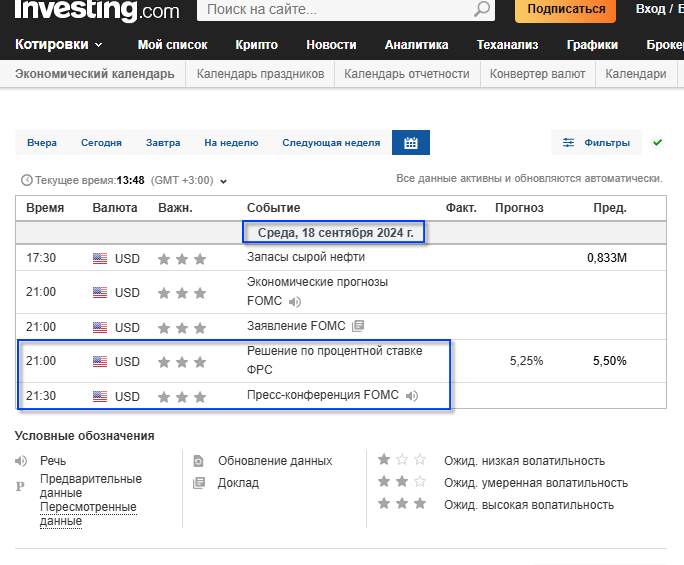Click previous value 5,50%
This screenshot has width=684, height=565.
[x=609, y=361]
